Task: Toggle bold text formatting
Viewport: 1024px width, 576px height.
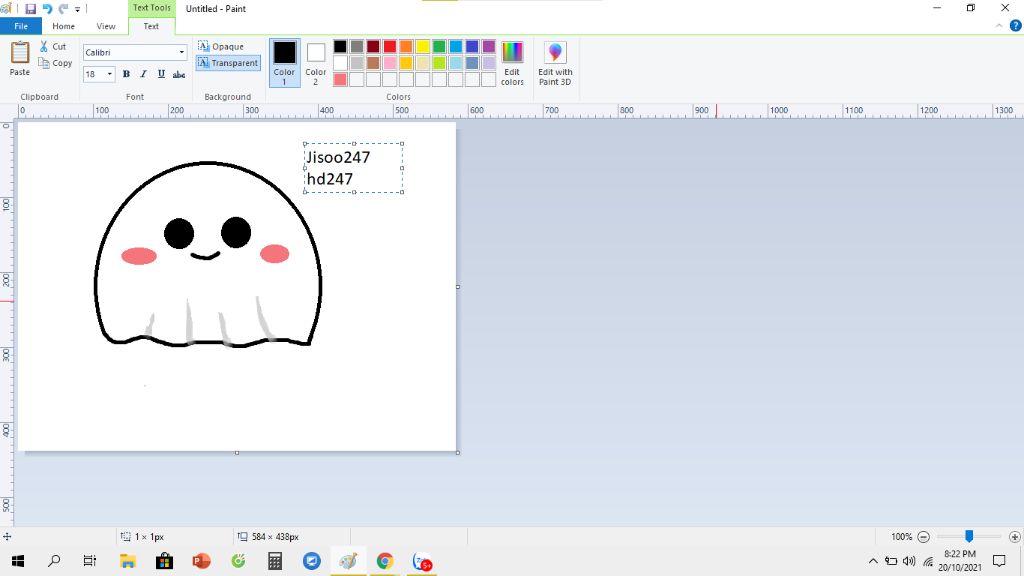Action: pos(126,74)
